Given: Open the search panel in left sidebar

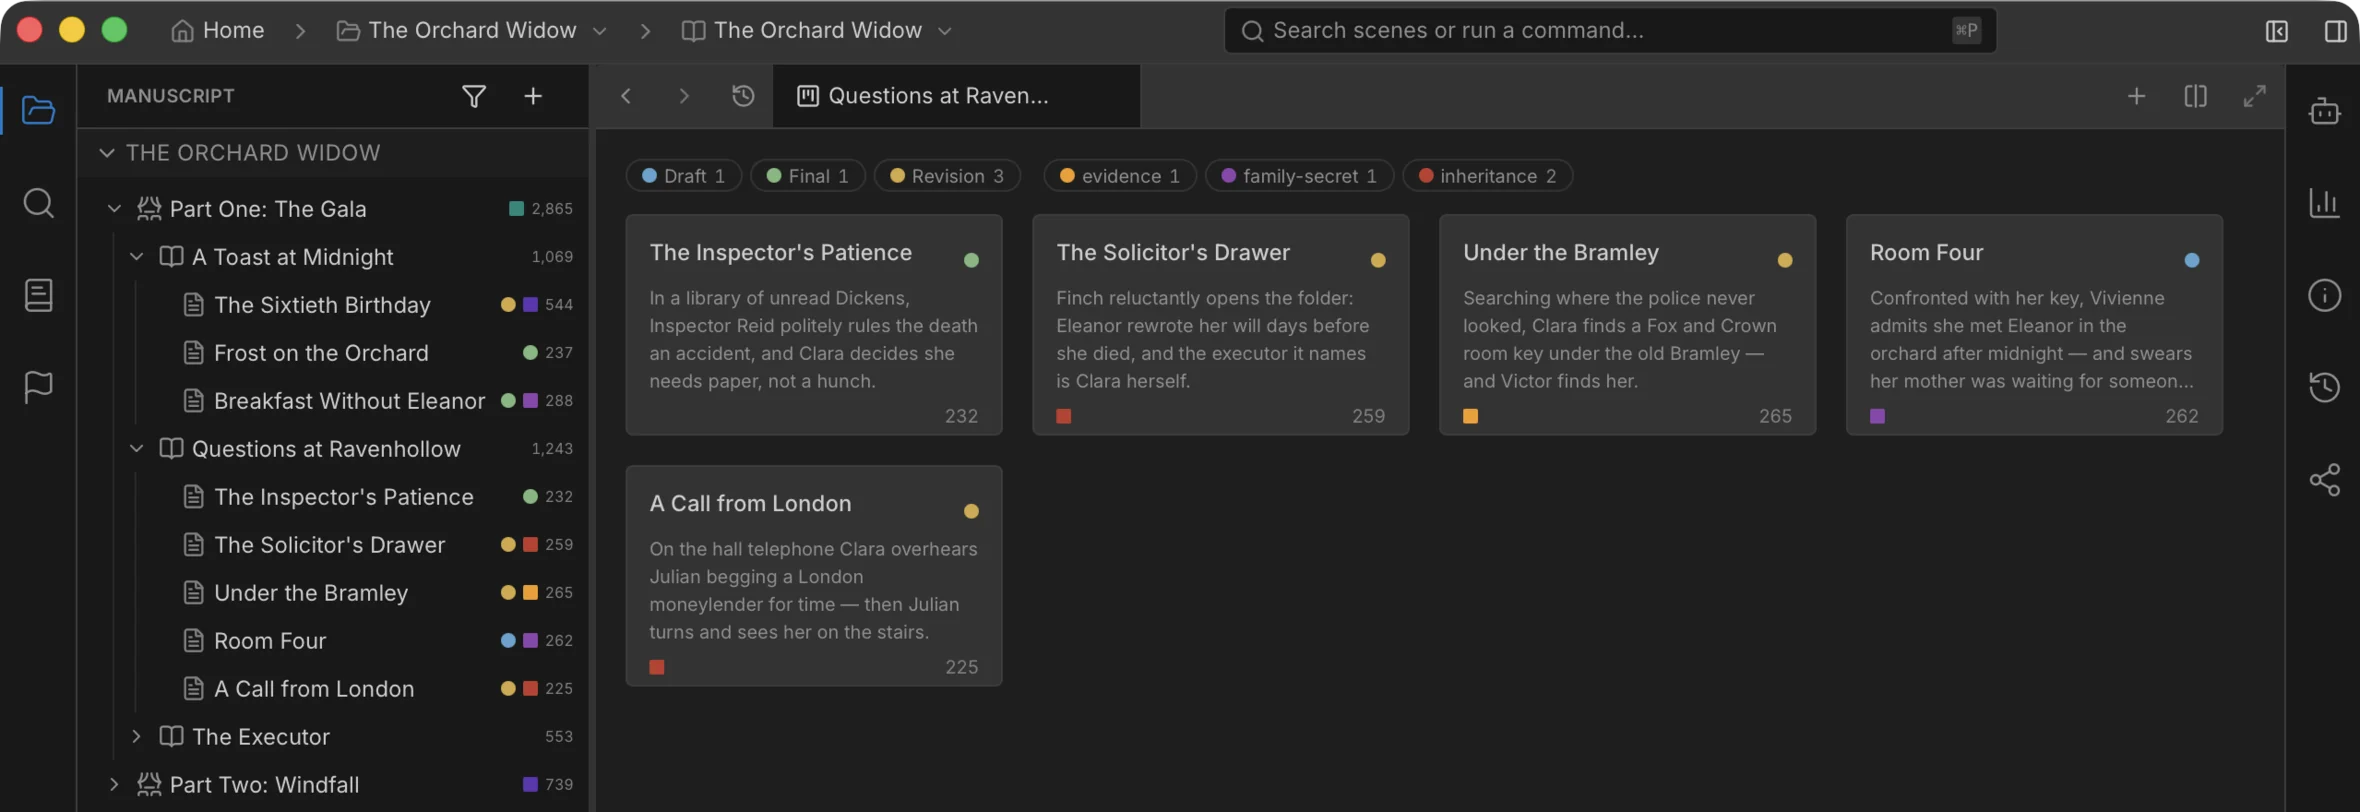Looking at the screenshot, I should pyautogui.click(x=38, y=203).
